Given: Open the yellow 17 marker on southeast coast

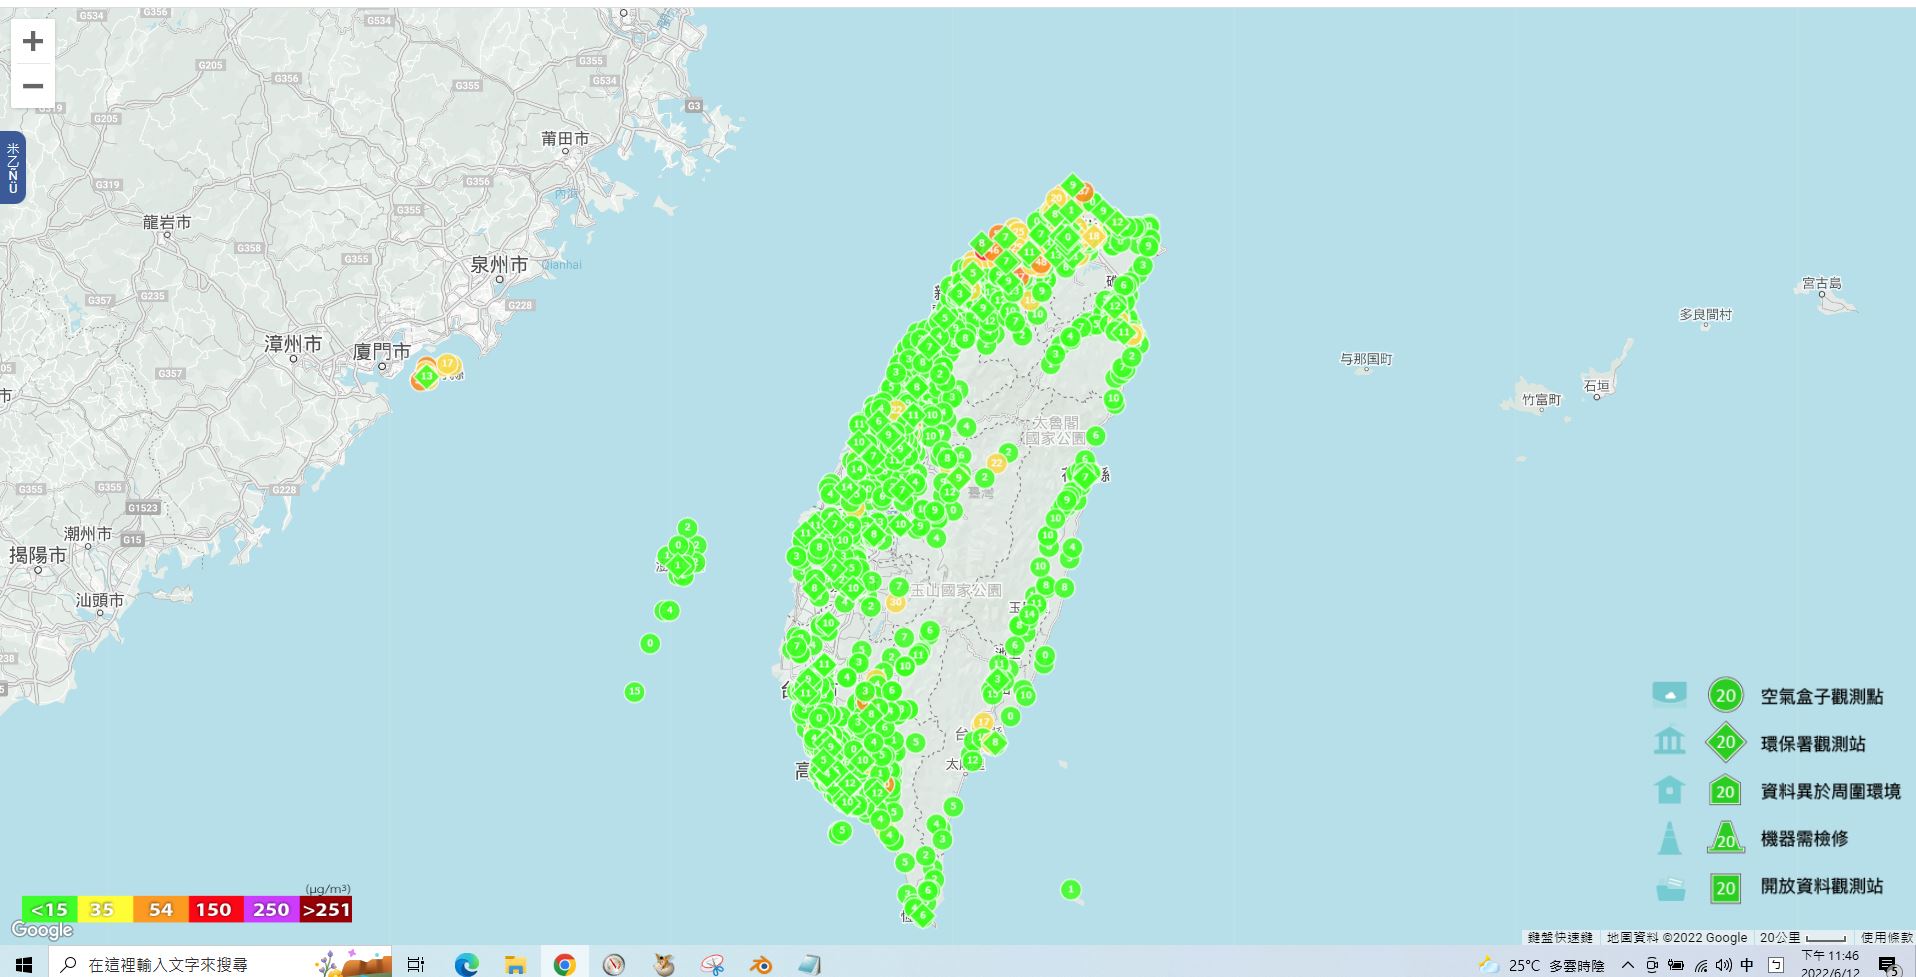Looking at the screenshot, I should pyautogui.click(x=984, y=722).
